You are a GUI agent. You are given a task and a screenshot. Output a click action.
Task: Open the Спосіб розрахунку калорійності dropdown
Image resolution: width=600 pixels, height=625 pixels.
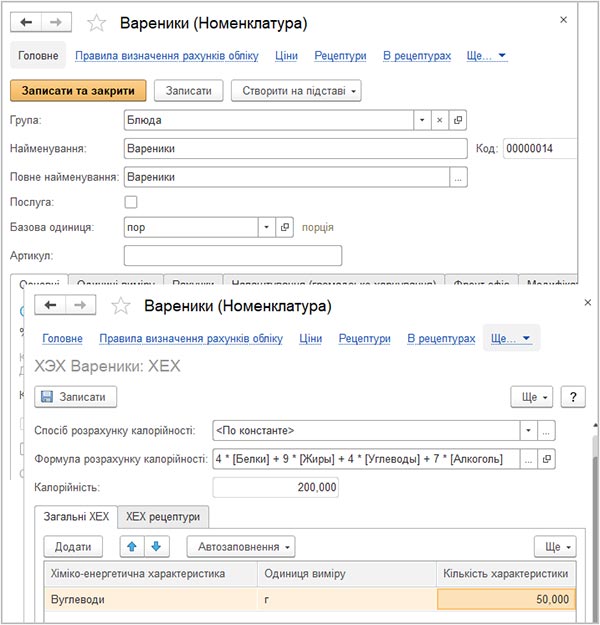tap(528, 431)
